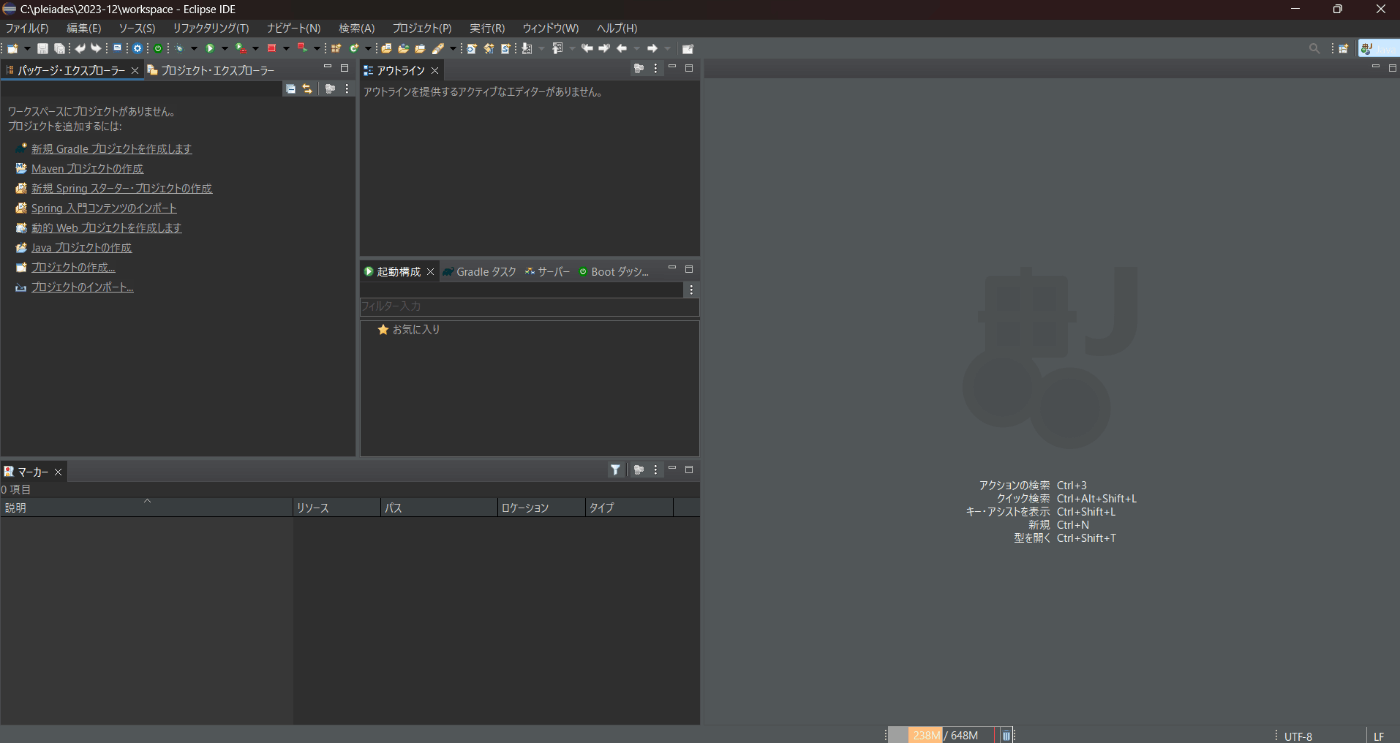This screenshot has height=743, width=1400.
Task: Open the ファイル(F) menu
Action: [27, 28]
